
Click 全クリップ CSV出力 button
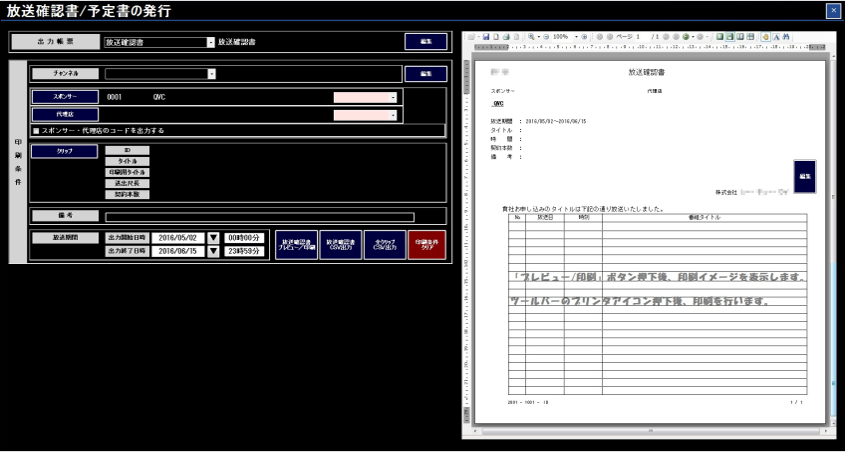(385, 245)
